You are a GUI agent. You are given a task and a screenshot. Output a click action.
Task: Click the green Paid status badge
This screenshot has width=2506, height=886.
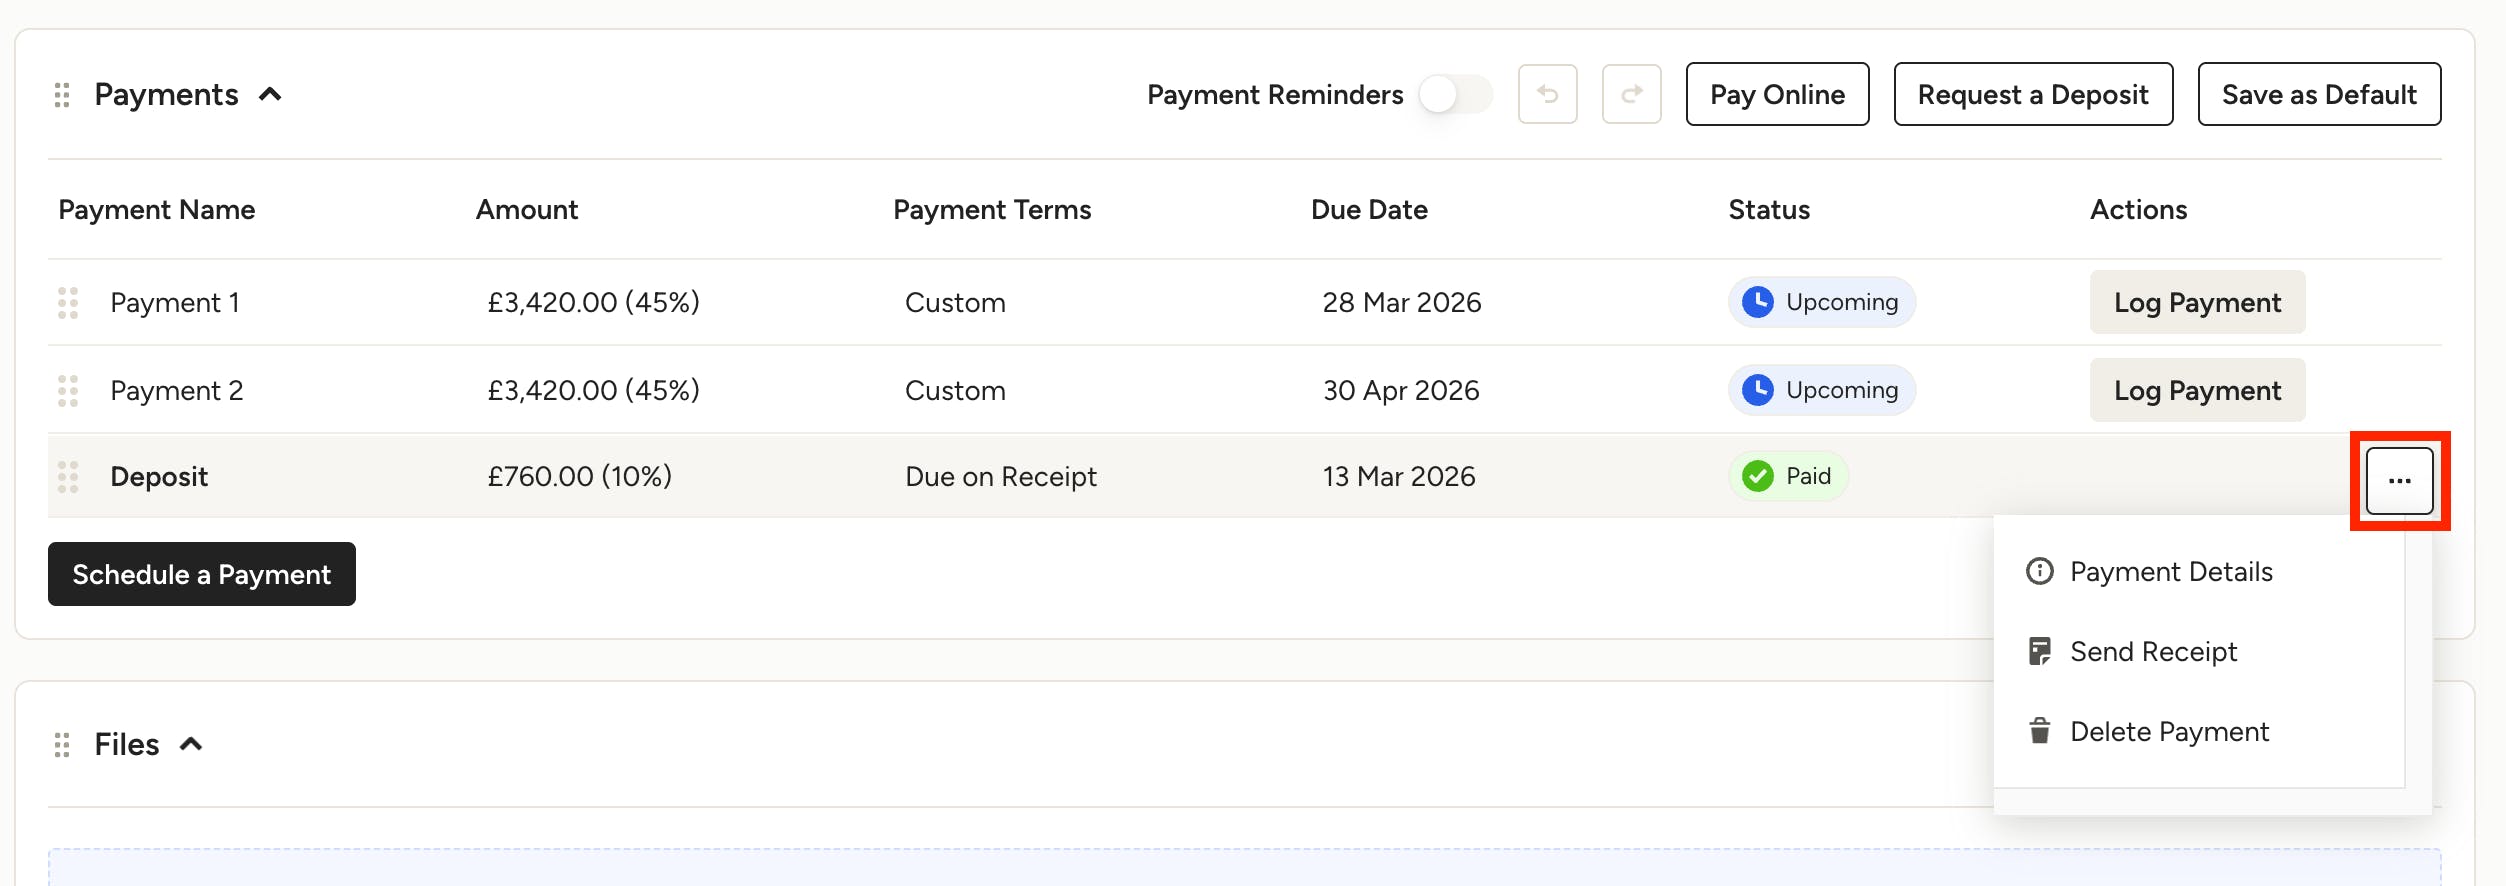(x=1788, y=476)
